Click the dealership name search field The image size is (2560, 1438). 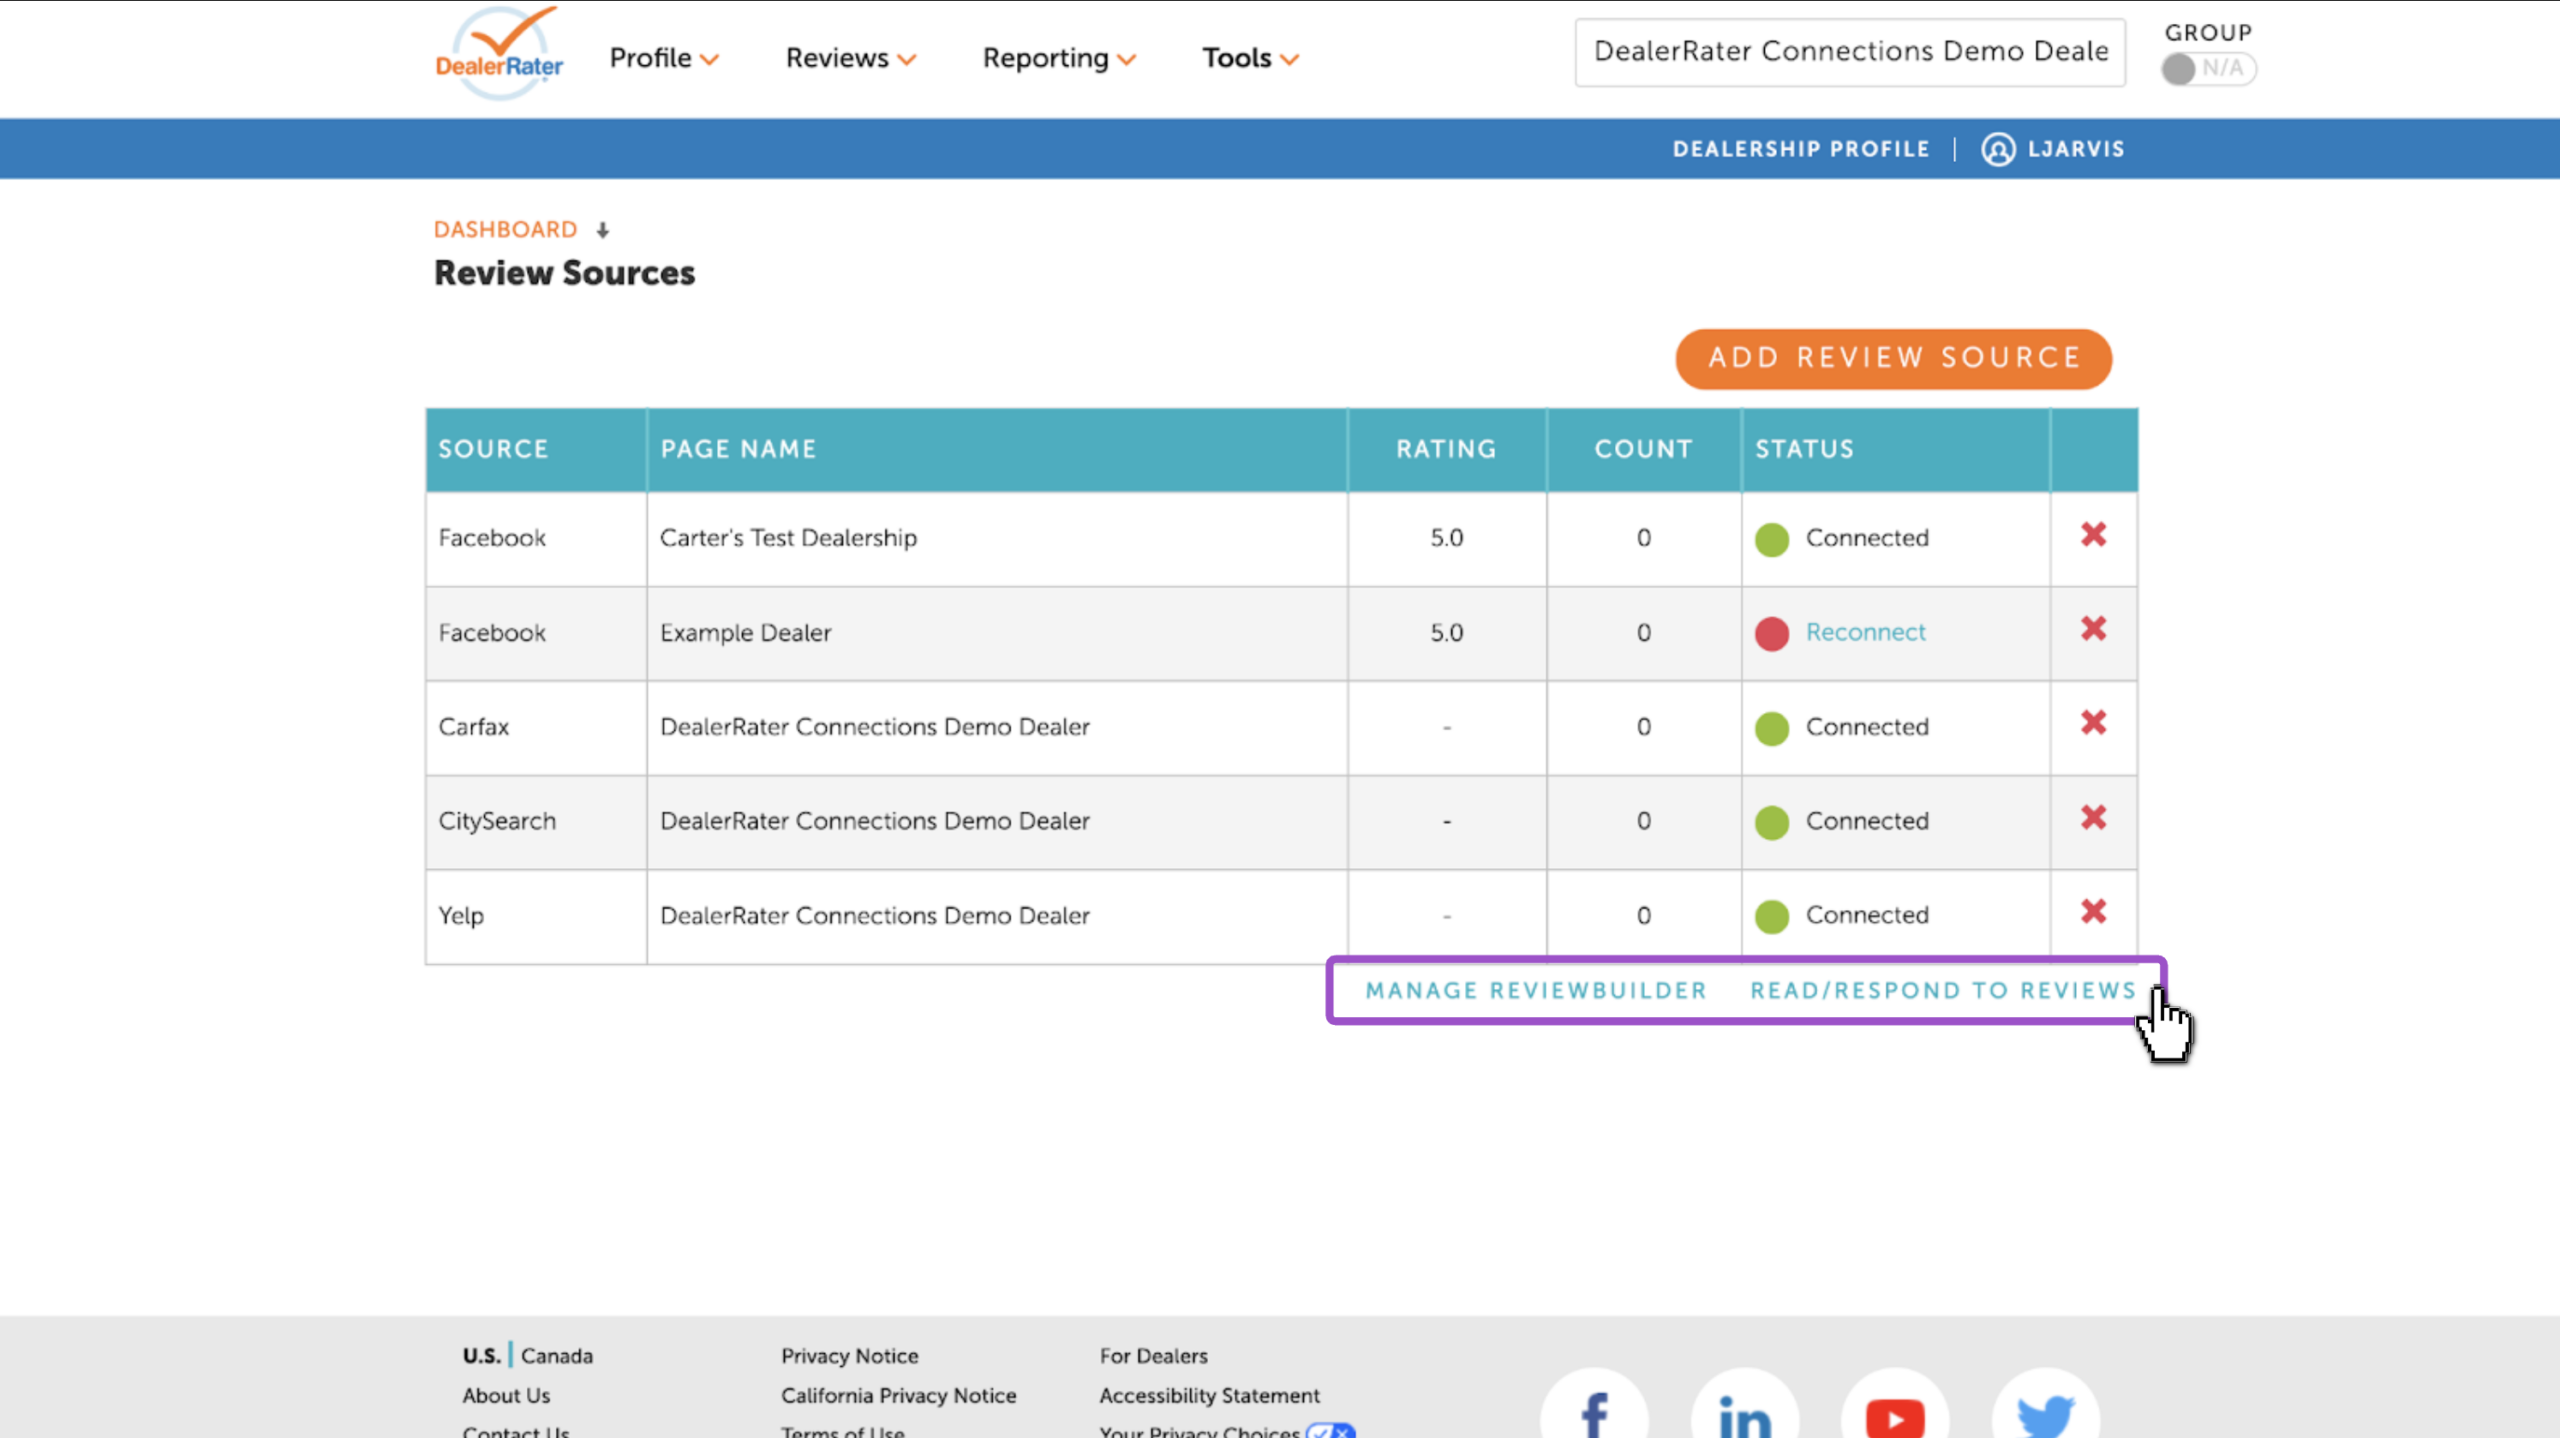click(1850, 52)
